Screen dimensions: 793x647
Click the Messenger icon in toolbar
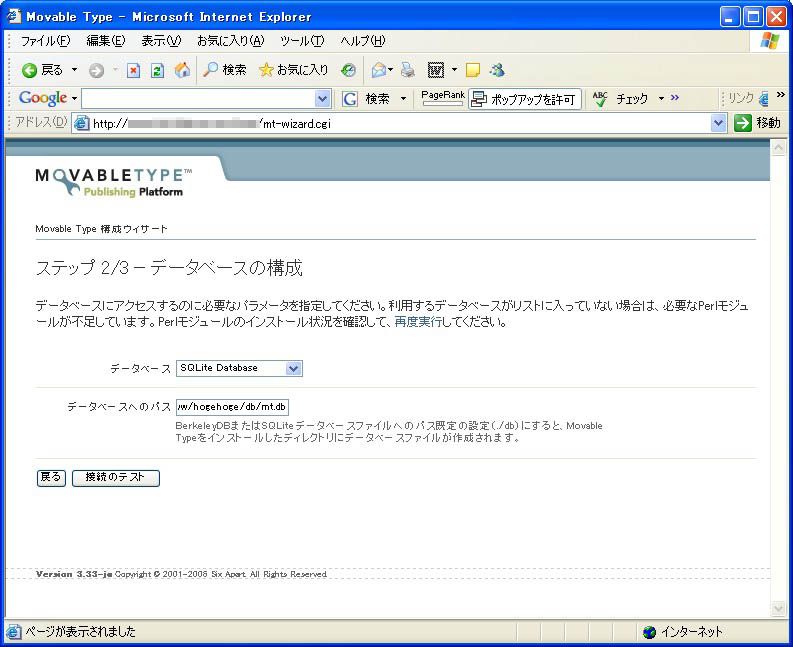pyautogui.click(x=497, y=70)
